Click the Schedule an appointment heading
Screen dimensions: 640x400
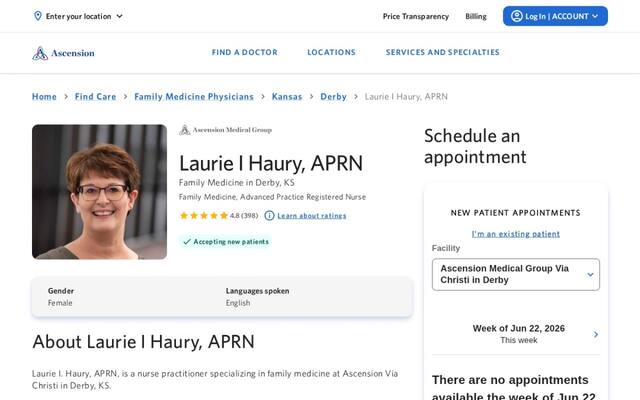tap(476, 147)
